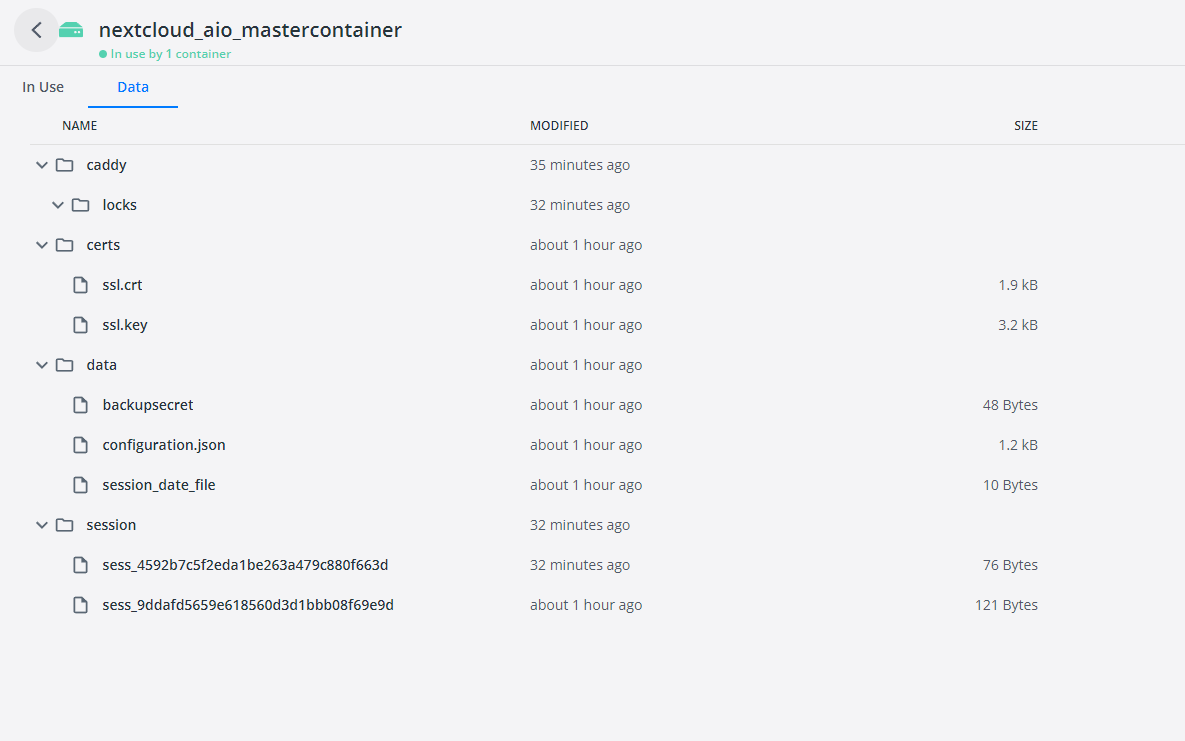The width and height of the screenshot is (1185, 741).
Task: Select the locks folder name
Action: (119, 205)
